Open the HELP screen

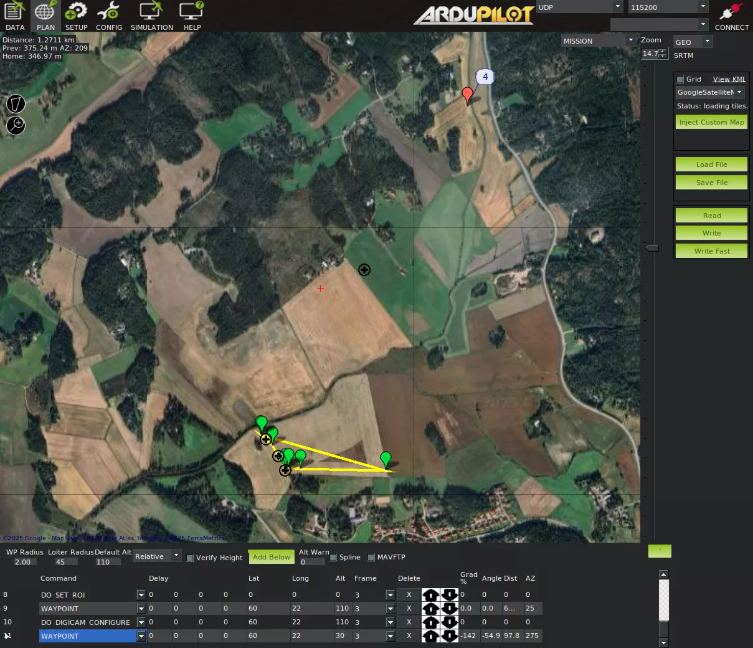coord(192,16)
